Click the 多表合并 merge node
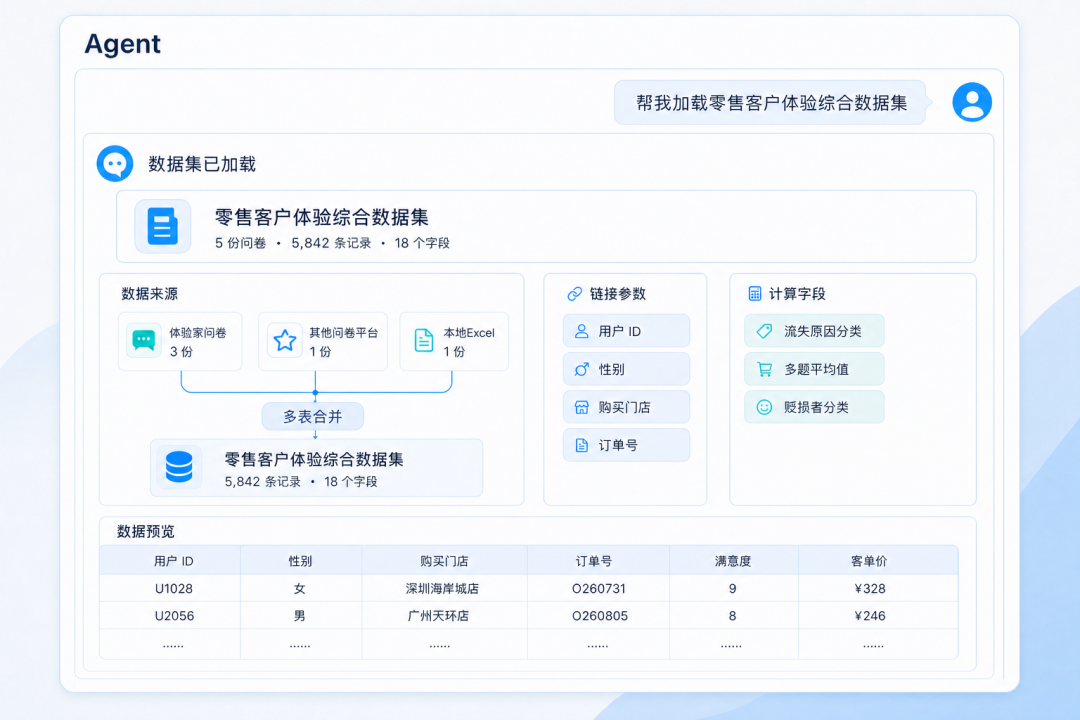This screenshot has width=1080, height=720. [313, 416]
